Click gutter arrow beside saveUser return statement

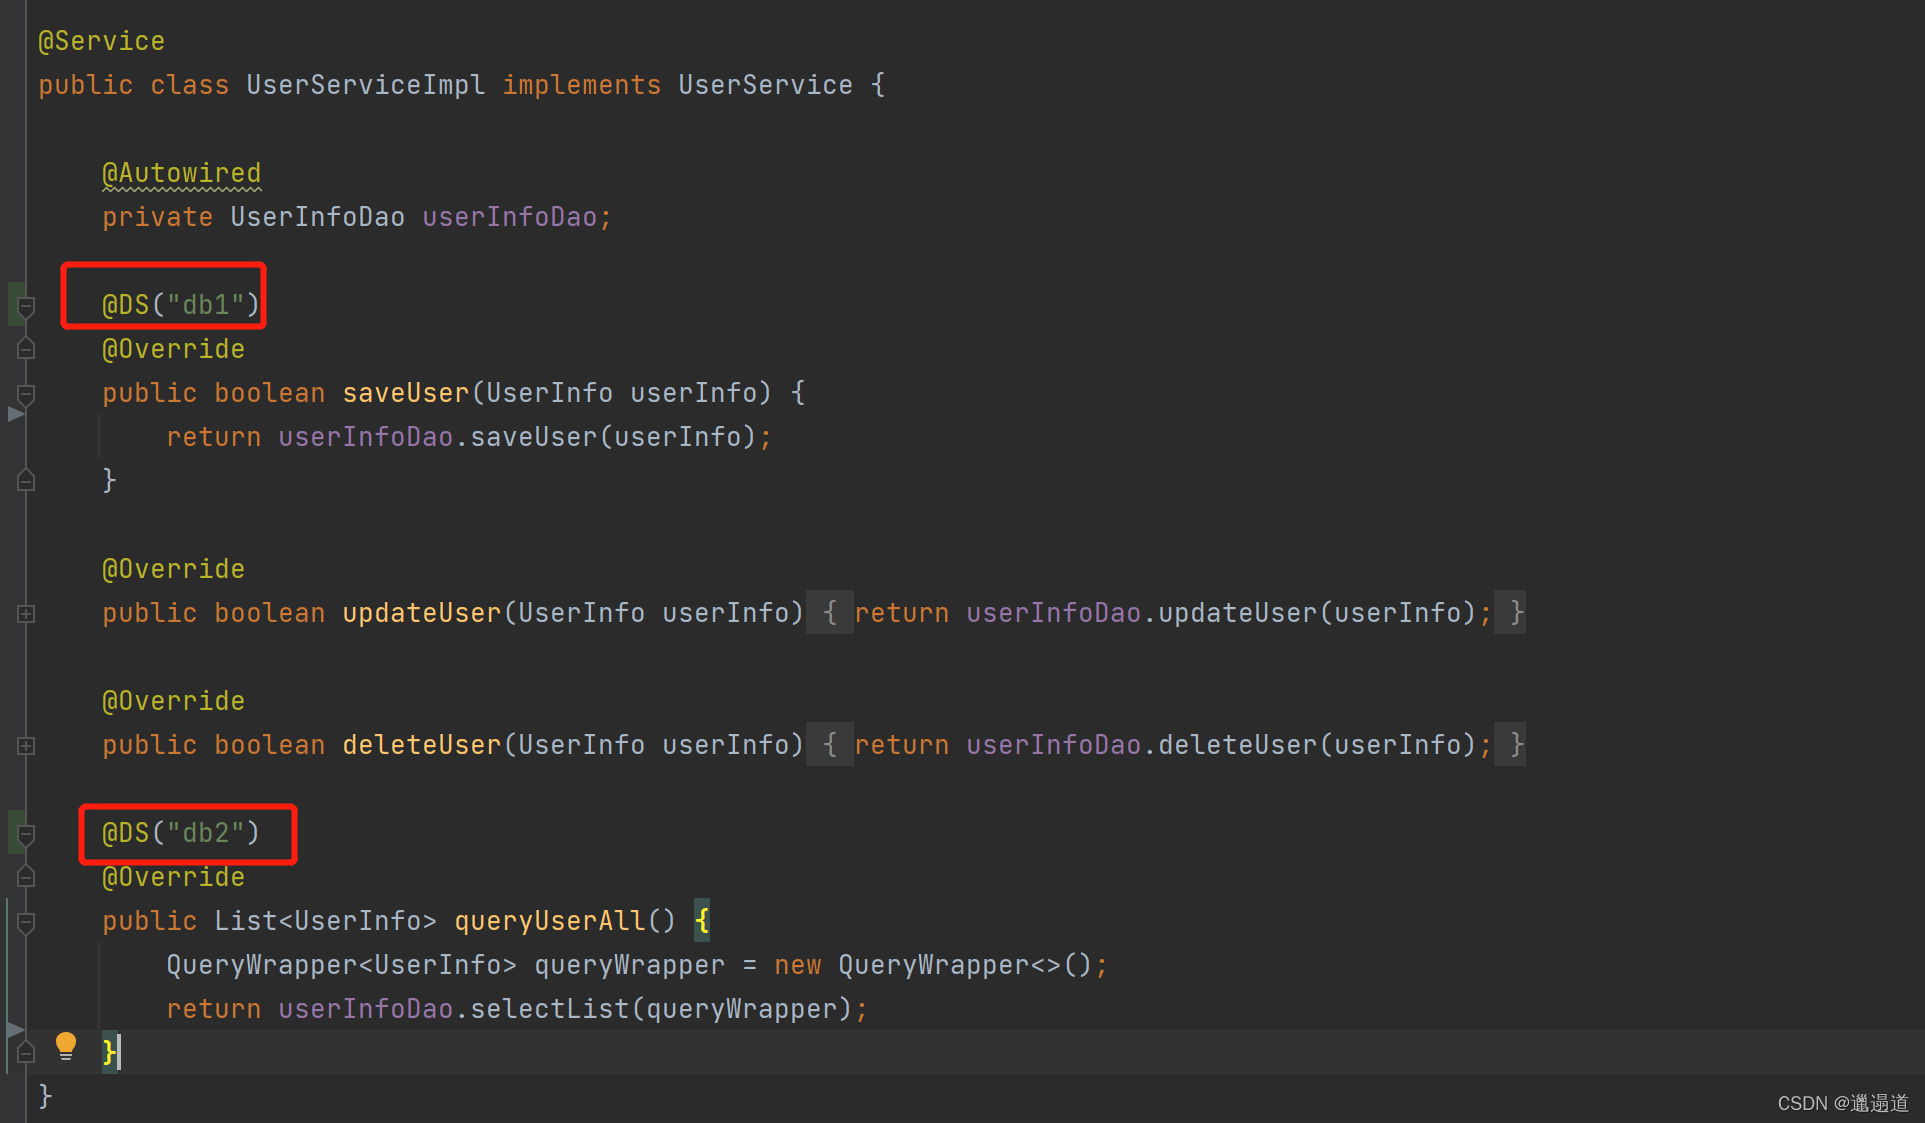(15, 414)
